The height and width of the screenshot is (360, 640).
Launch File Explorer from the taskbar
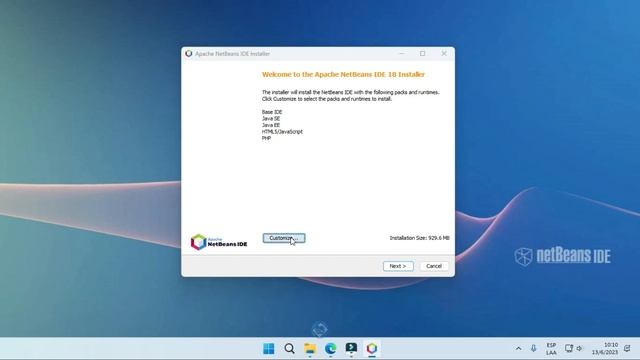coord(310,349)
